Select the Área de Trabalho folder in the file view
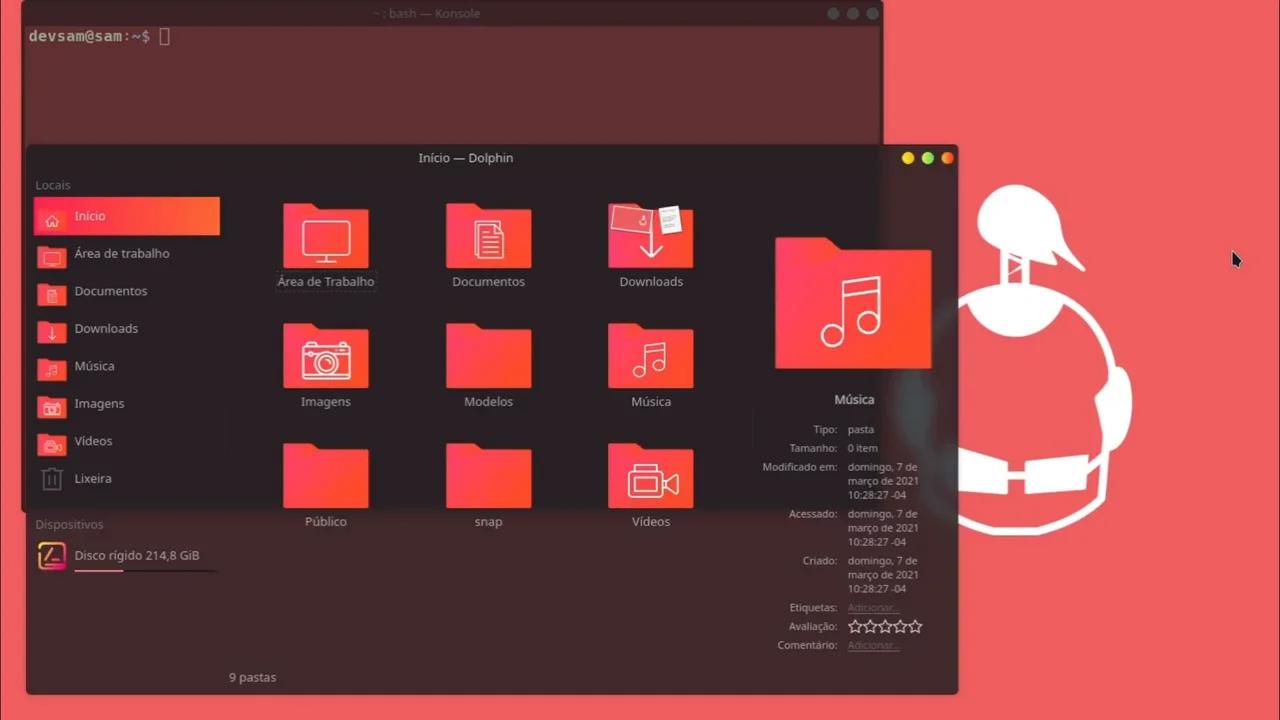 point(326,246)
